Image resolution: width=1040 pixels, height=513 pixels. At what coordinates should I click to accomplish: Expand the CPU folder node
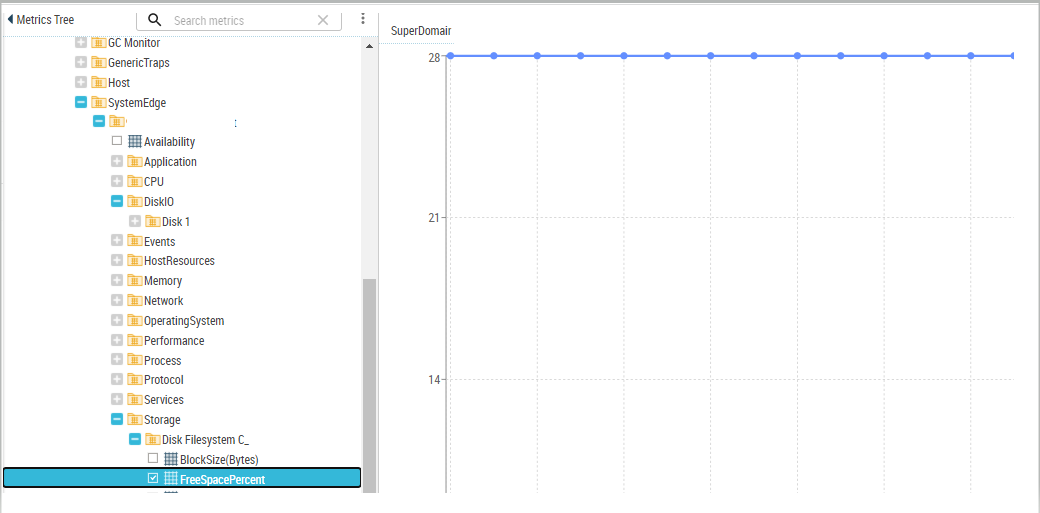click(x=117, y=181)
